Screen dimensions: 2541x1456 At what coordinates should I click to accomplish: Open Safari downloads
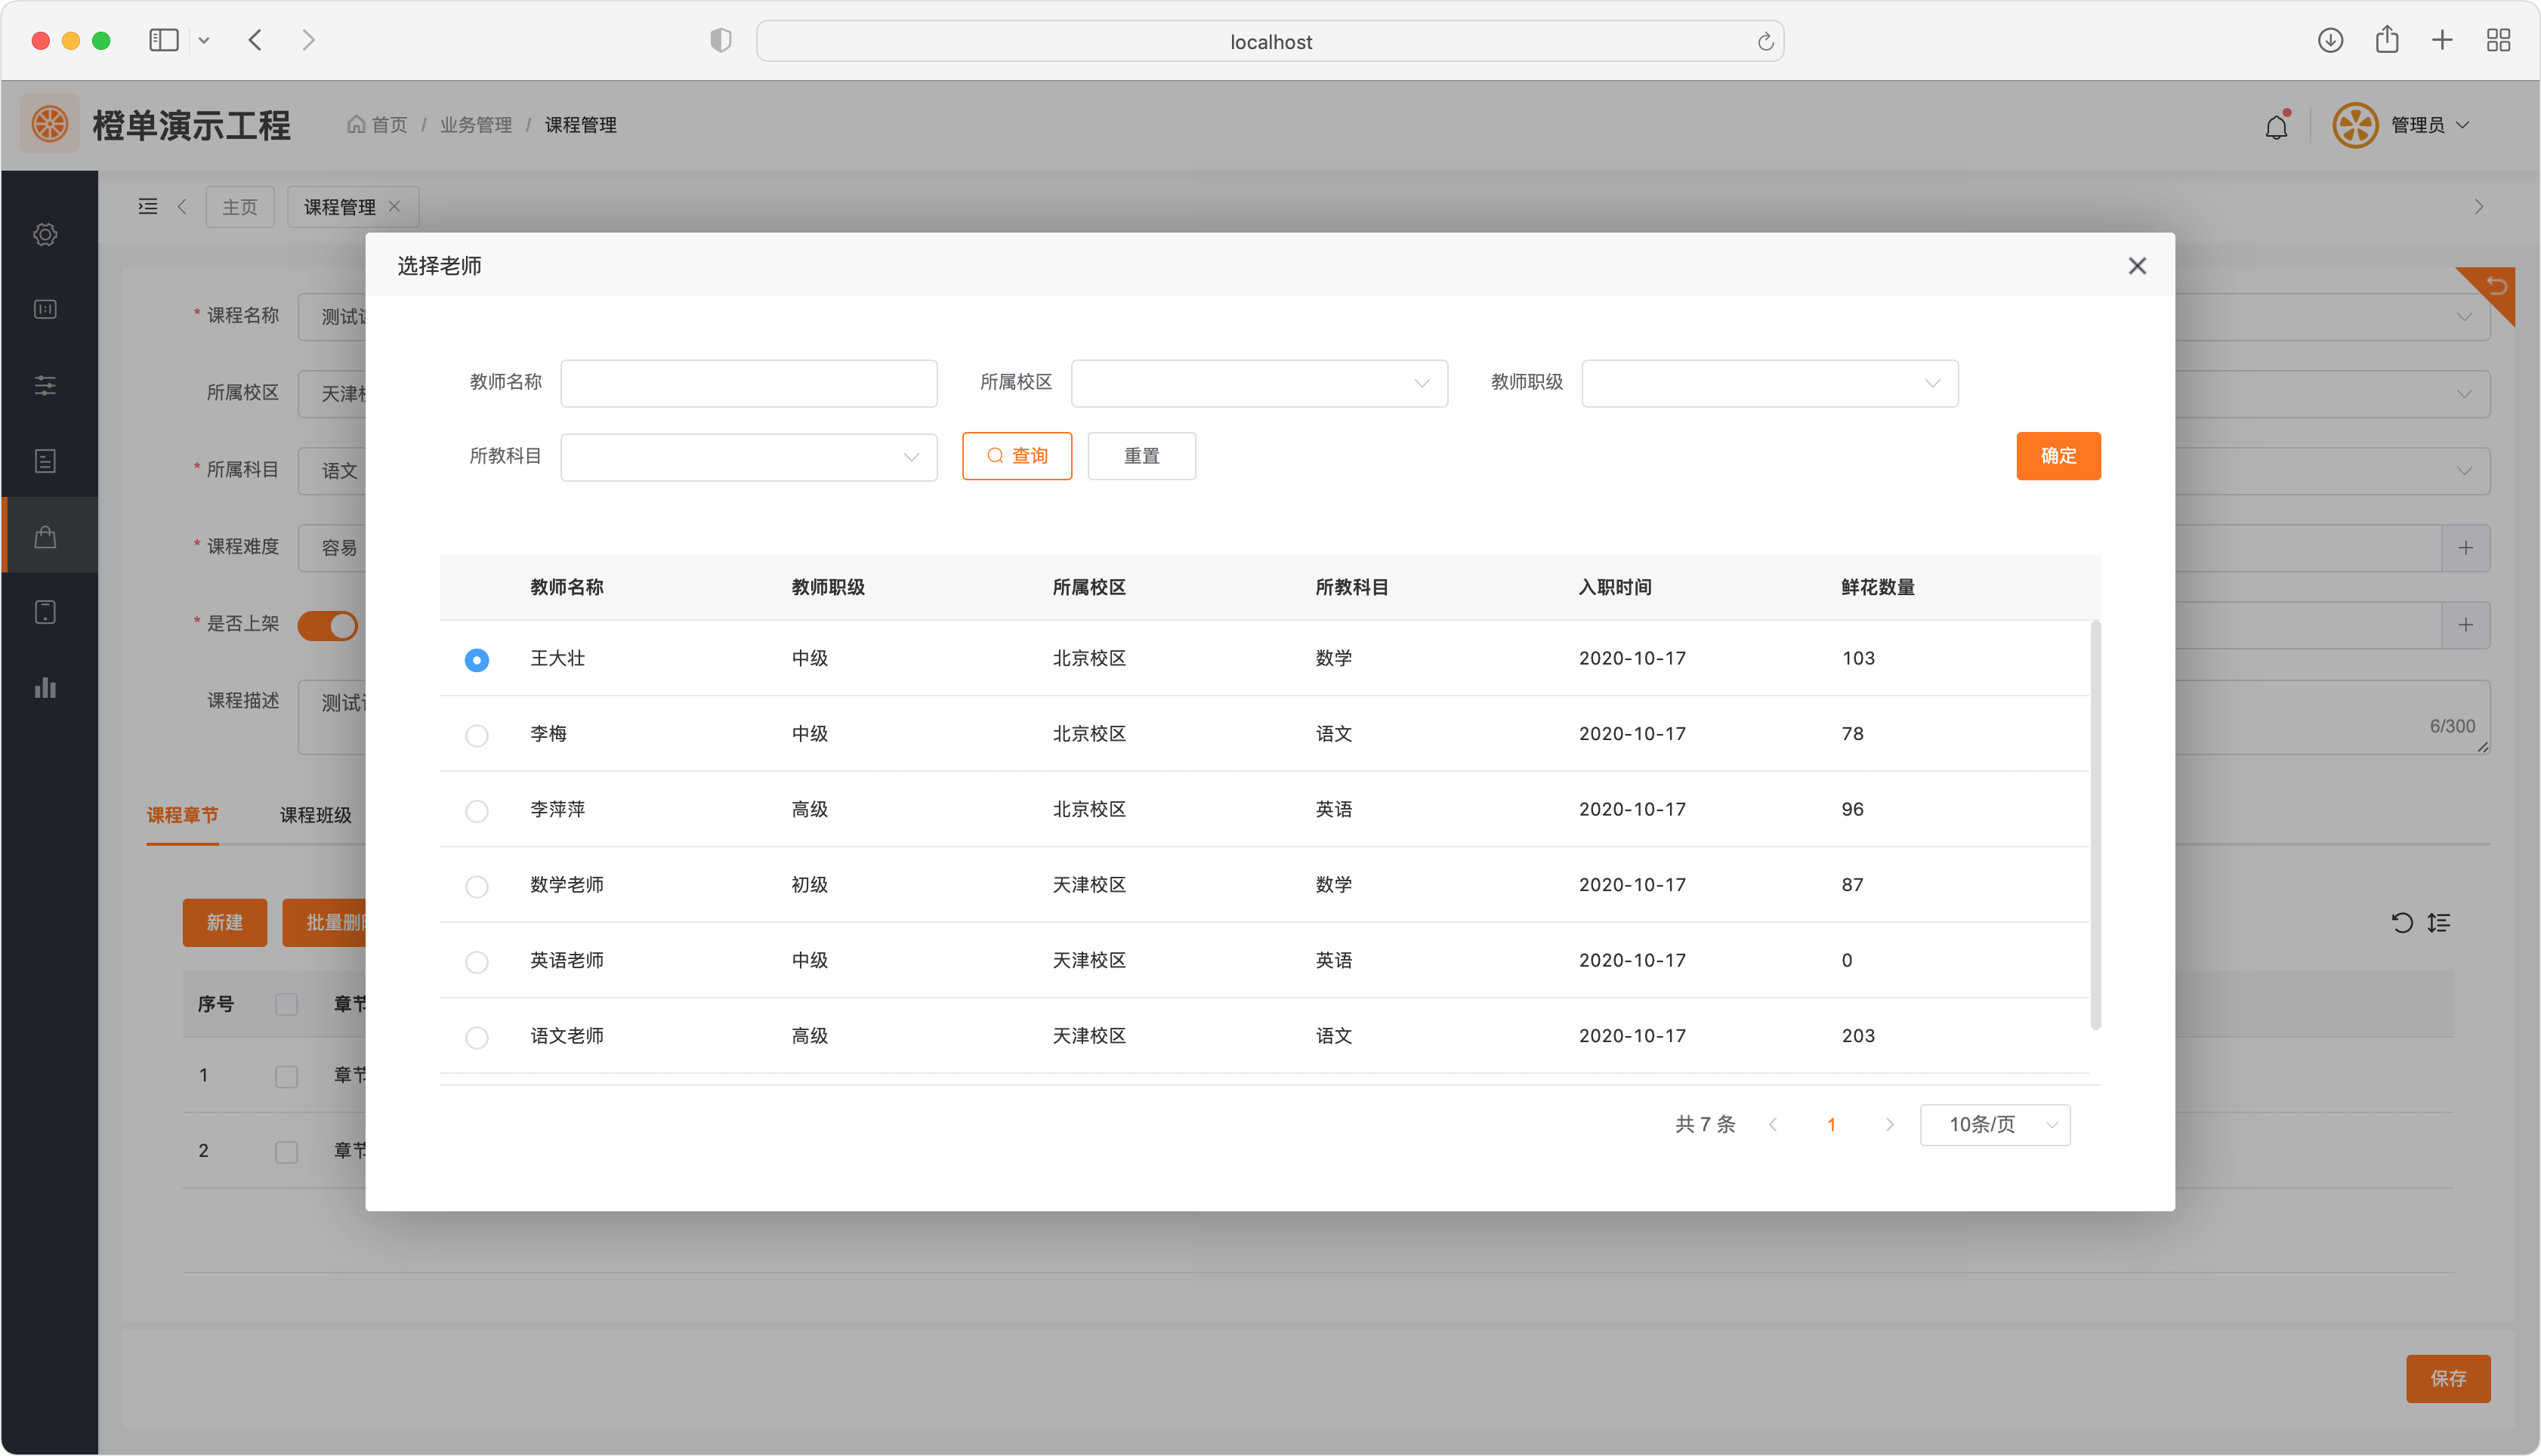[2330, 40]
